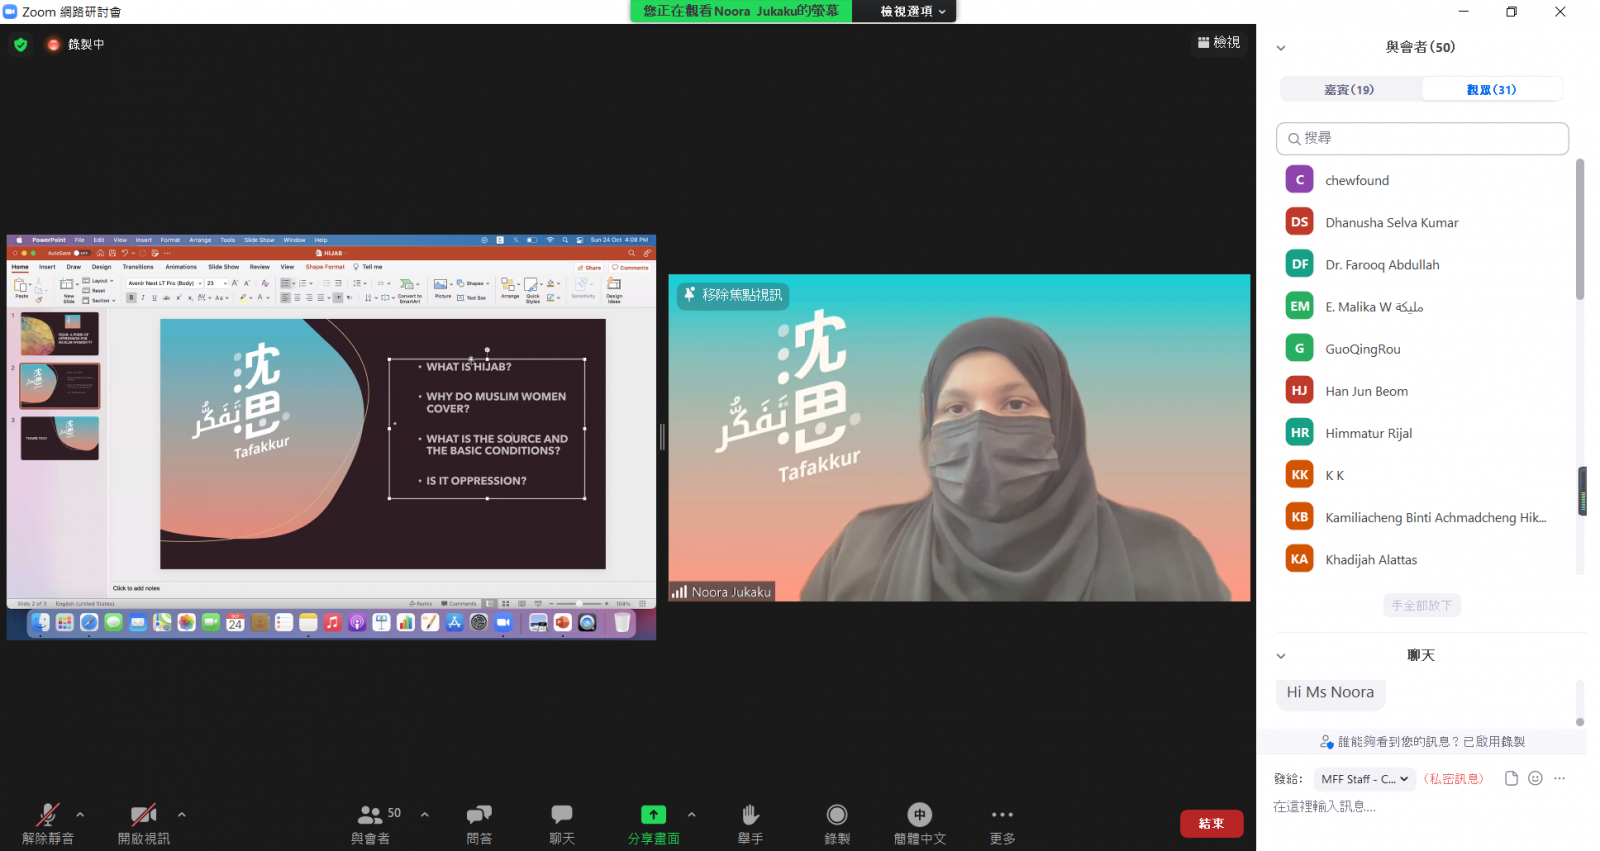The width and height of the screenshot is (1600, 851).
Task: Click the View layout button
Action: pos(1219,42)
